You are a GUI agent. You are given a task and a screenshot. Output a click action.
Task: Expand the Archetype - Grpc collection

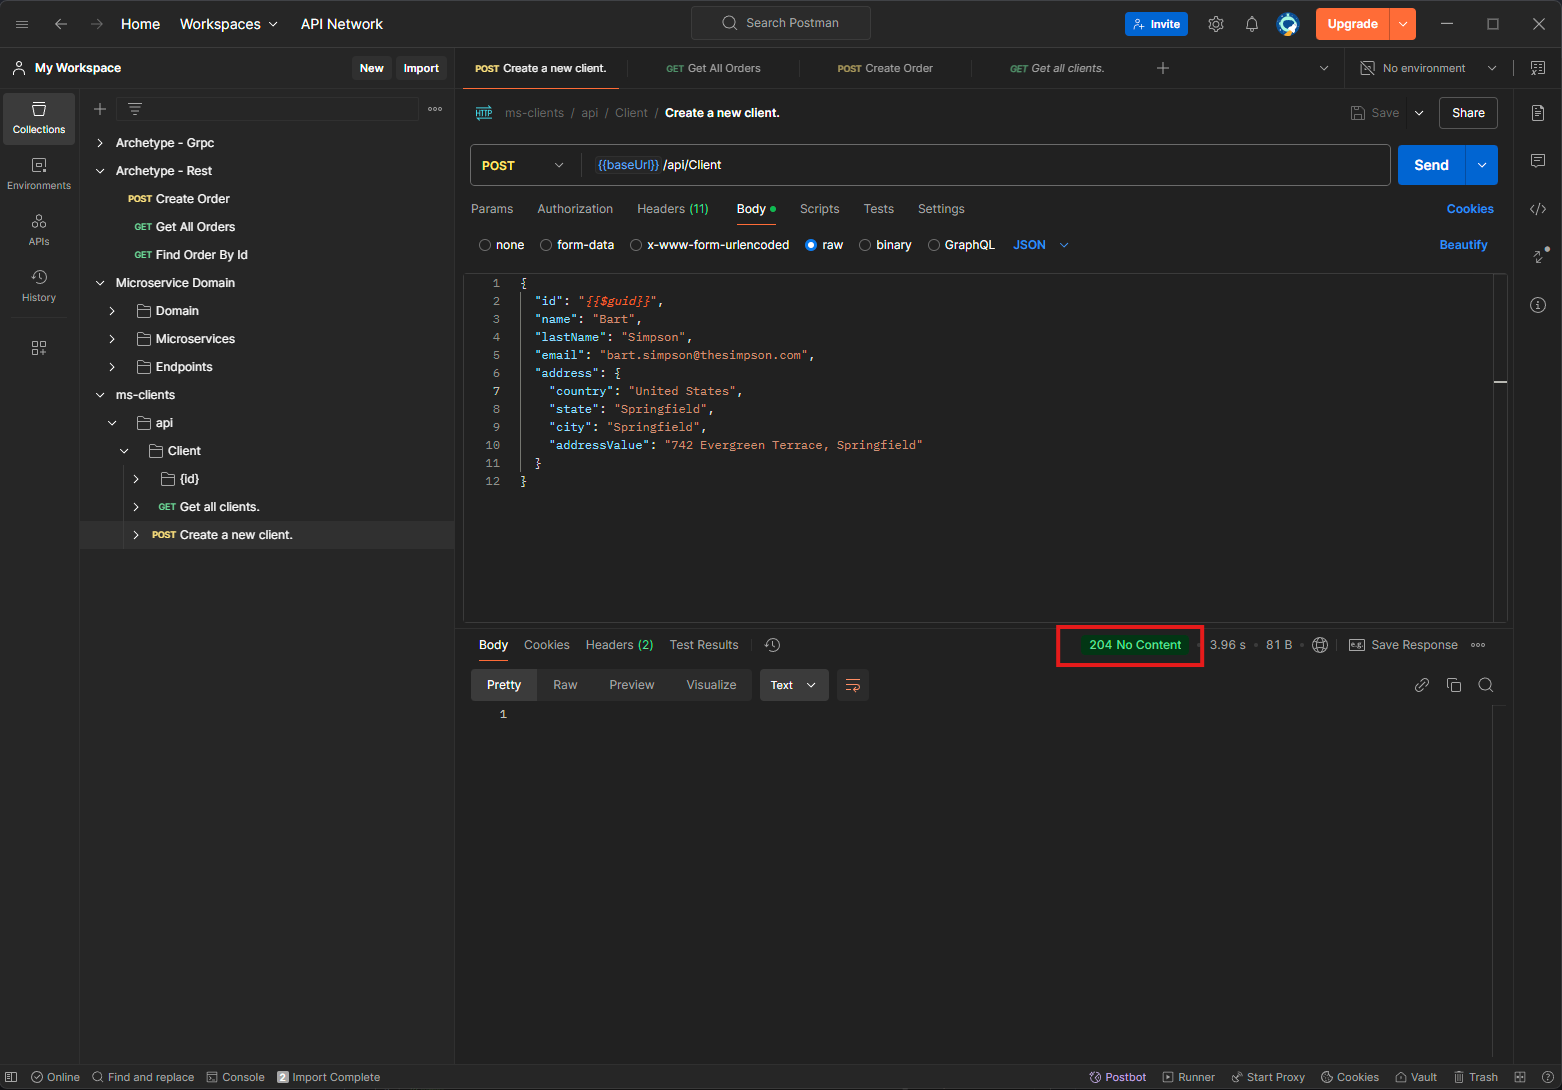100,143
